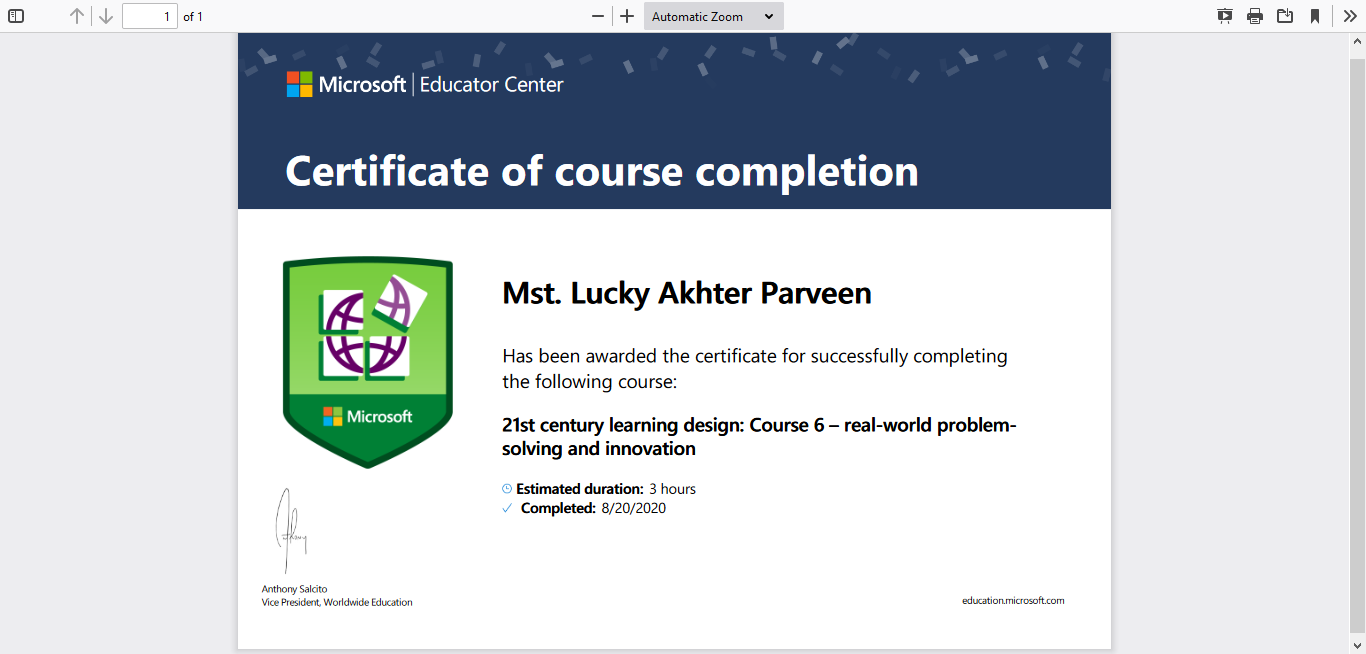Open the current view bookmark icon

click(x=1315, y=16)
